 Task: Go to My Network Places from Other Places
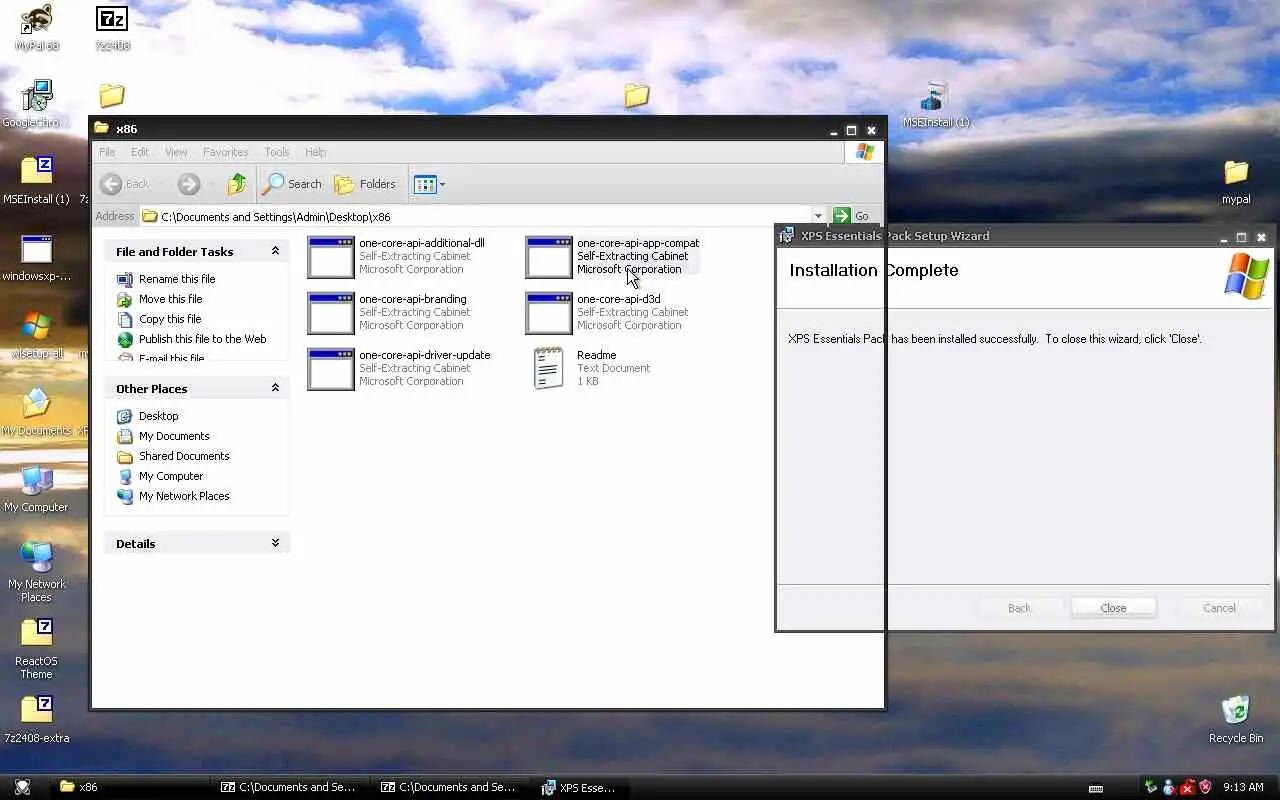(x=173, y=496)
